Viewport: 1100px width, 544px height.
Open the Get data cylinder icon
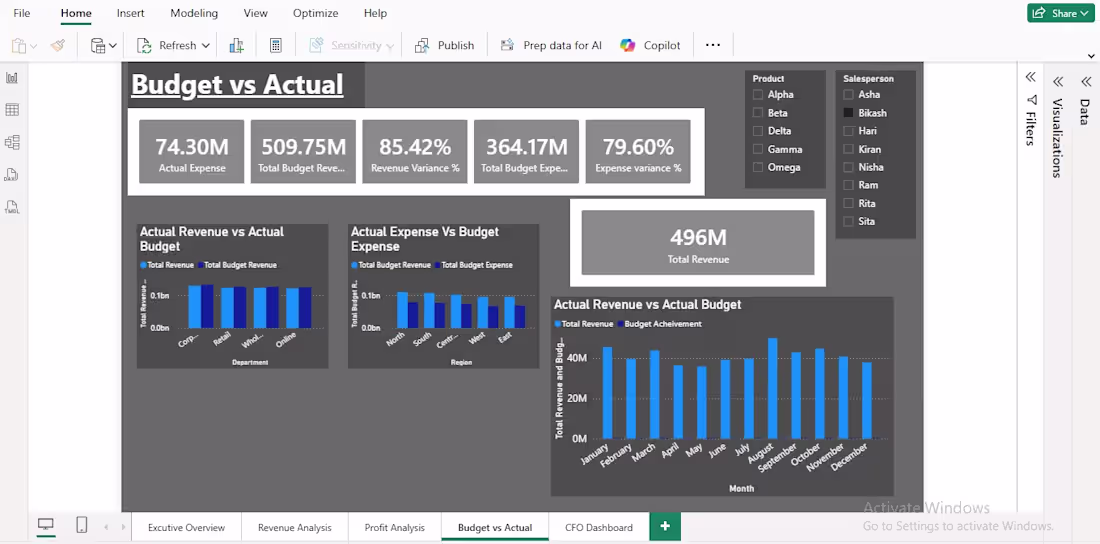click(x=98, y=46)
